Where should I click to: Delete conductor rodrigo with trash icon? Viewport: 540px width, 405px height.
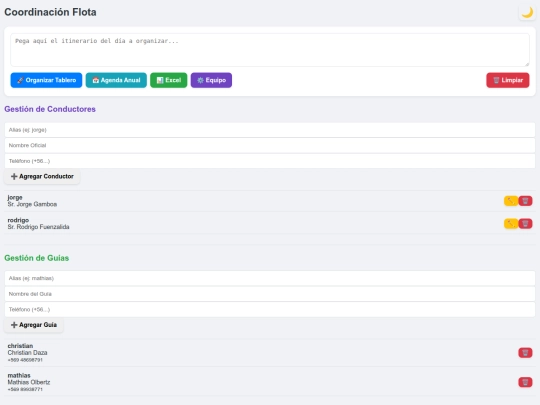[x=525, y=224]
